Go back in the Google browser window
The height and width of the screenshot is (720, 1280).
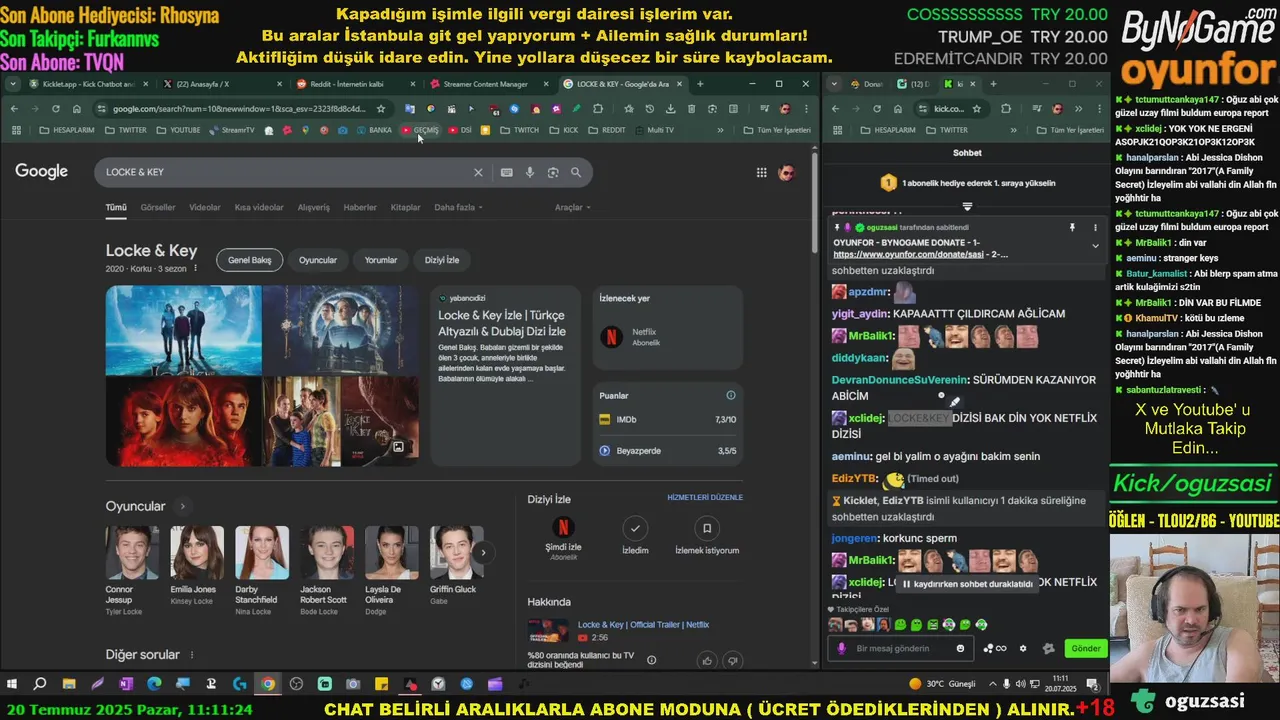click(14, 109)
